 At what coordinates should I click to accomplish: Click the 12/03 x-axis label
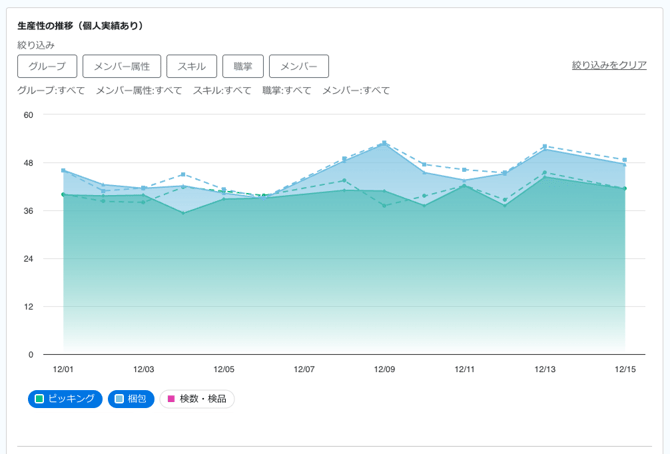pyautogui.click(x=144, y=369)
